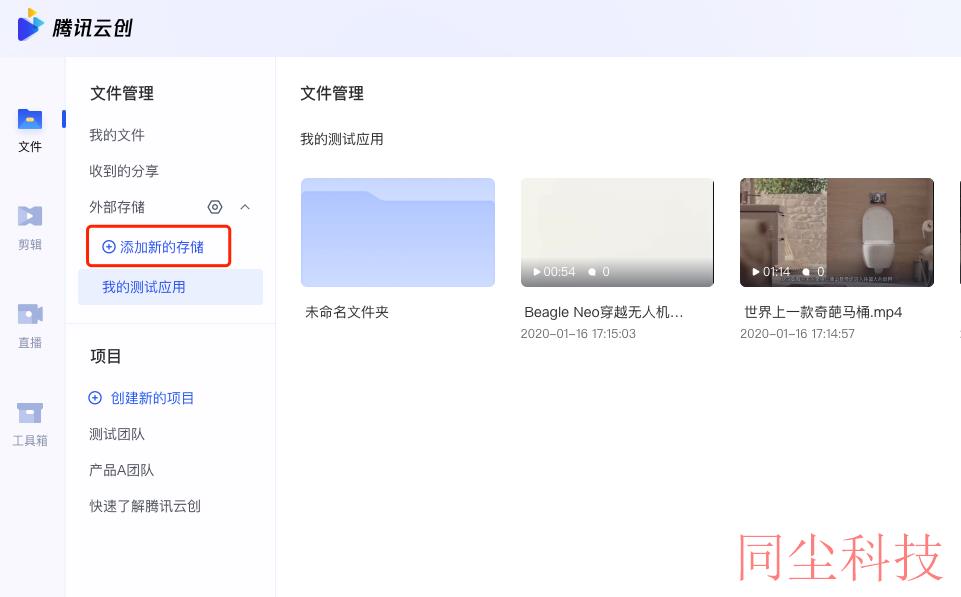Open external storage settings gear icon
The height and width of the screenshot is (597, 961).
point(215,207)
